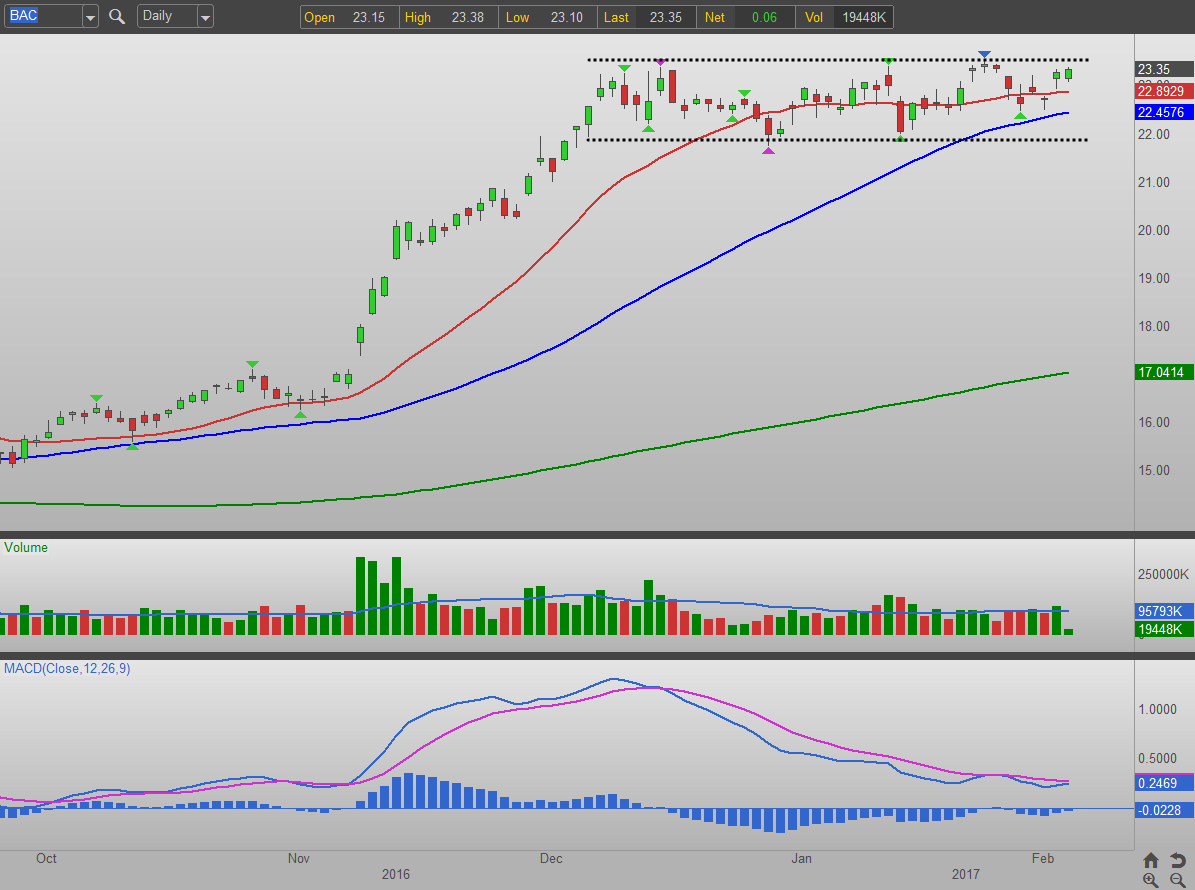Click the blue down-triangle marker above candles

pyautogui.click(x=985, y=54)
